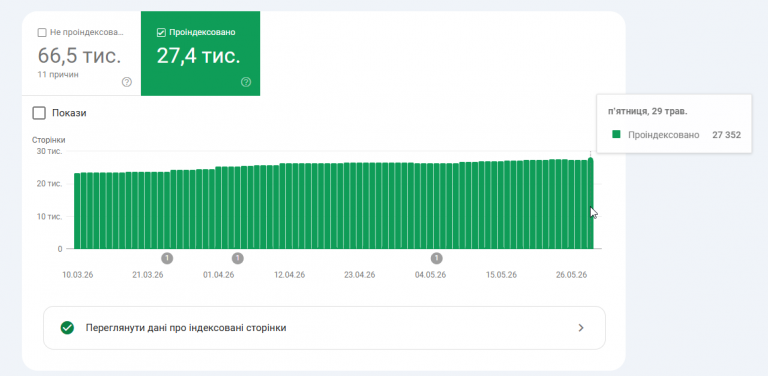Image resolution: width=768 pixels, height=376 pixels.
Task: Click the 23.04.26 axis date label
Action: pos(360,275)
